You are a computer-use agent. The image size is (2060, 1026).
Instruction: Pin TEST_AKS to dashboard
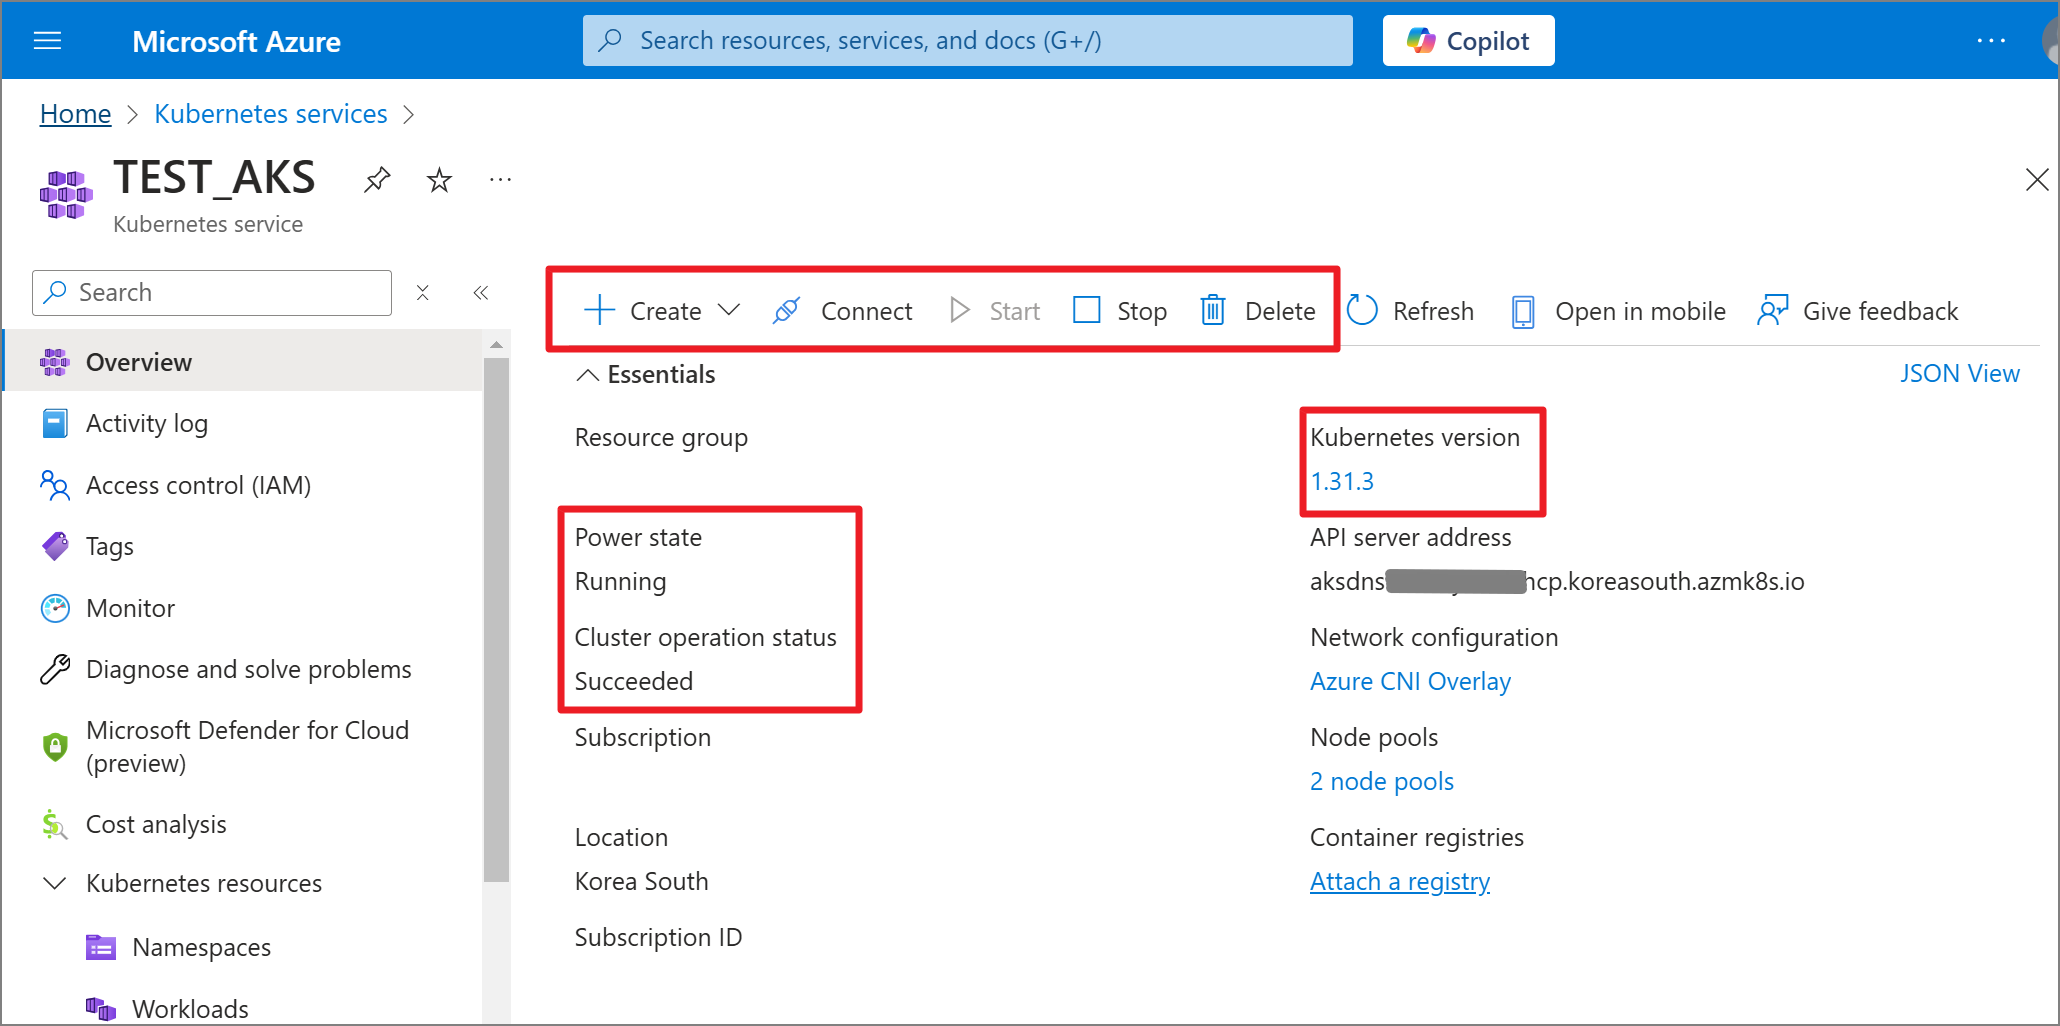coord(377,180)
